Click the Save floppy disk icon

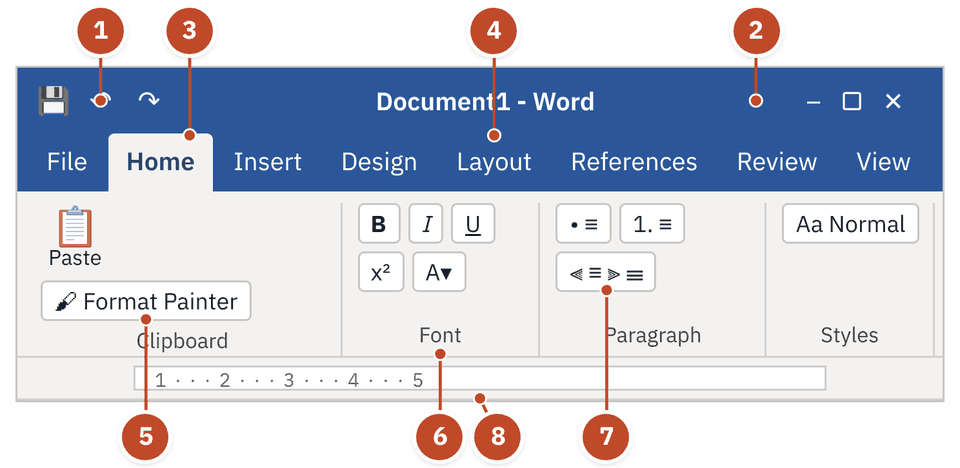pyautogui.click(x=53, y=100)
